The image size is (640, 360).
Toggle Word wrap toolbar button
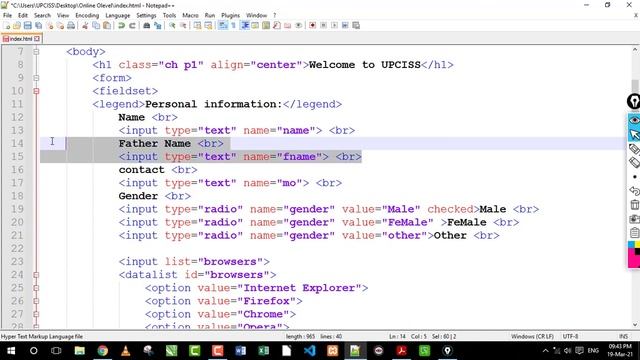223,25
